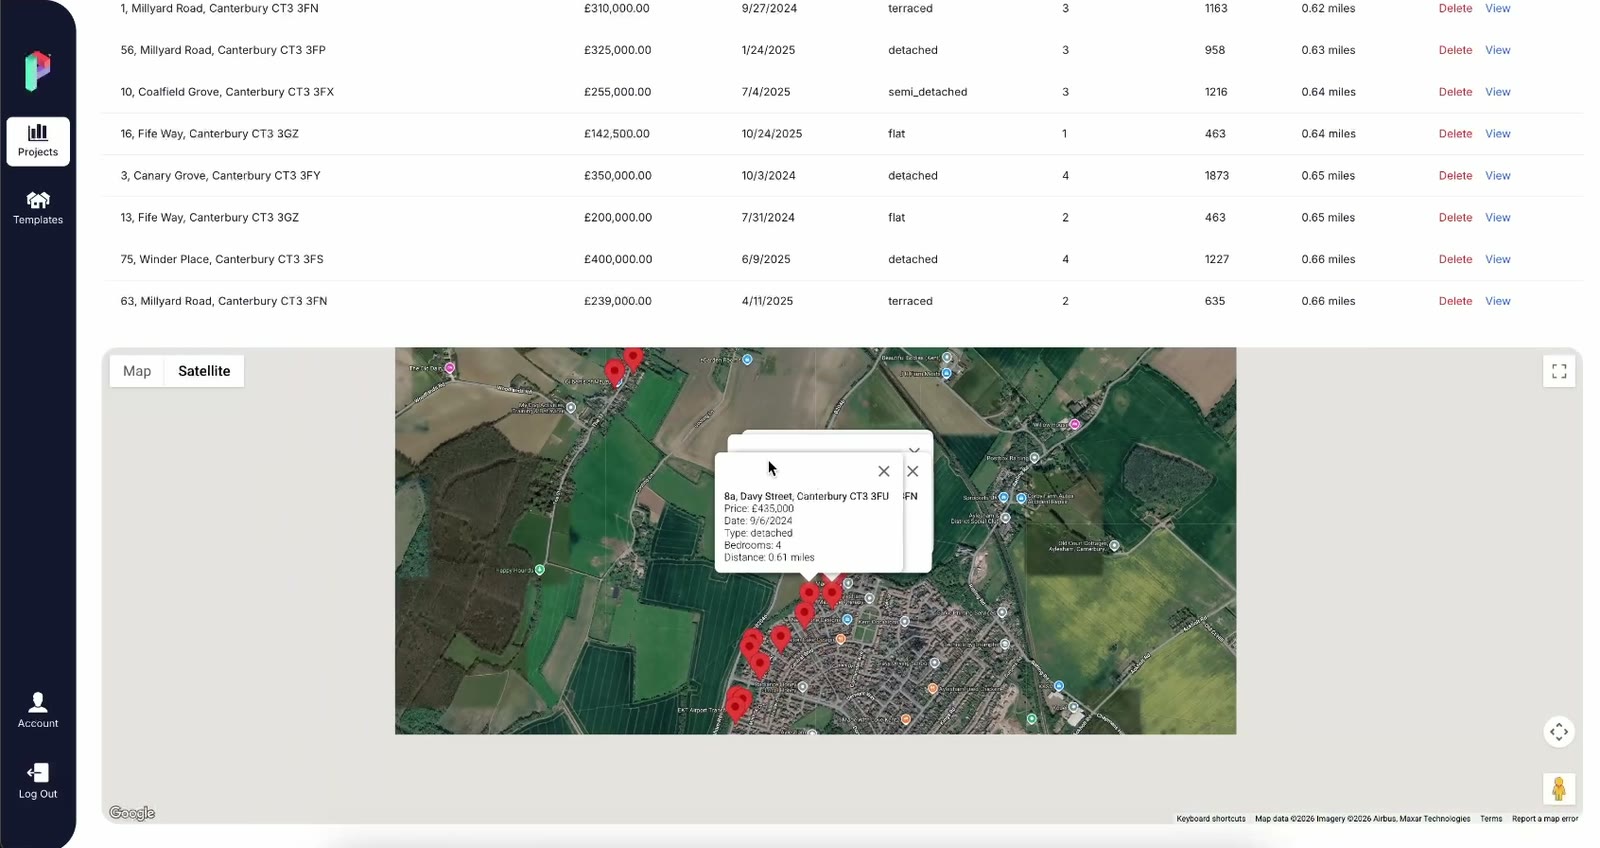1600x848 pixels.
Task: Switch map to Map view
Action: [137, 371]
